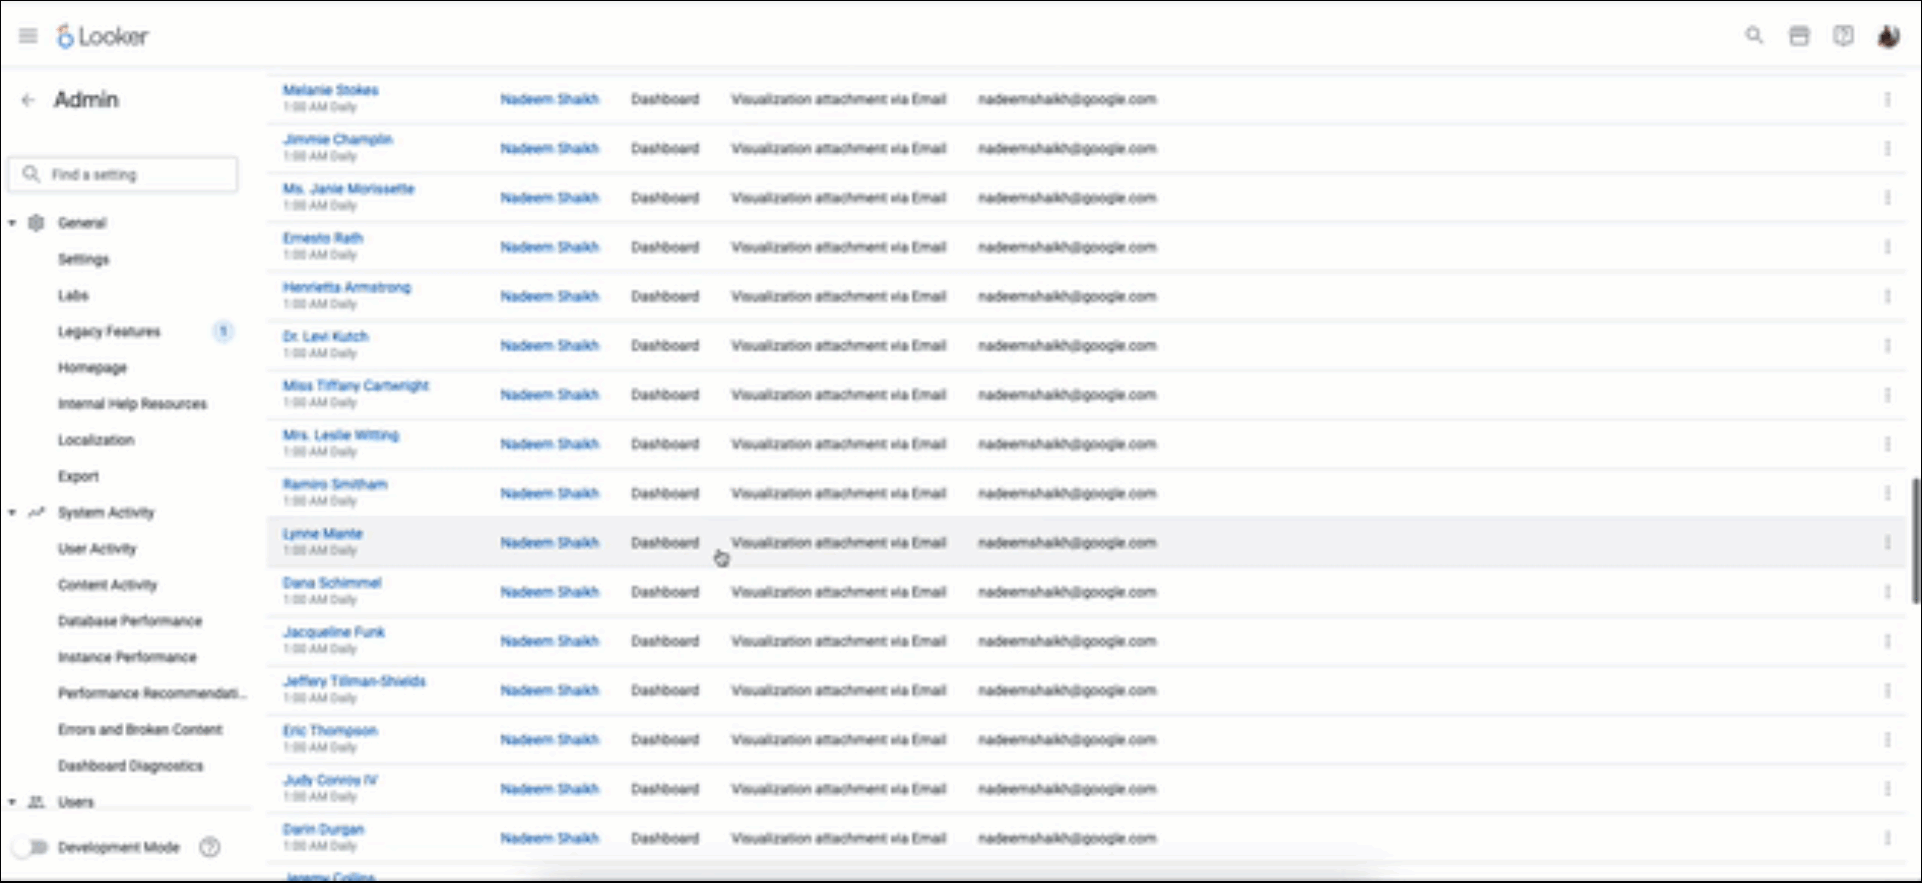Open three-dot menu for Ramiro Smitham row
The image size is (1922, 883).
click(1887, 493)
